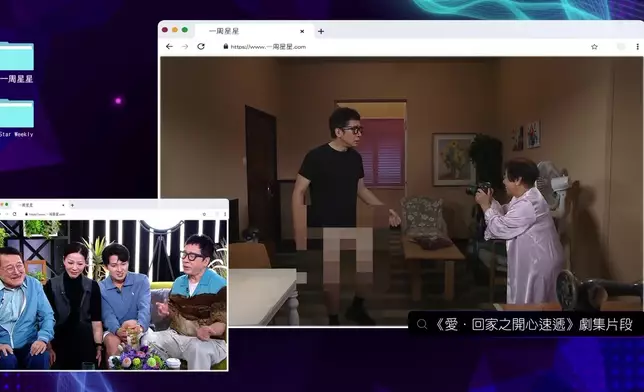Click the profile icon in the large browser toolbar
This screenshot has width=644, height=392.
tap(621, 47)
